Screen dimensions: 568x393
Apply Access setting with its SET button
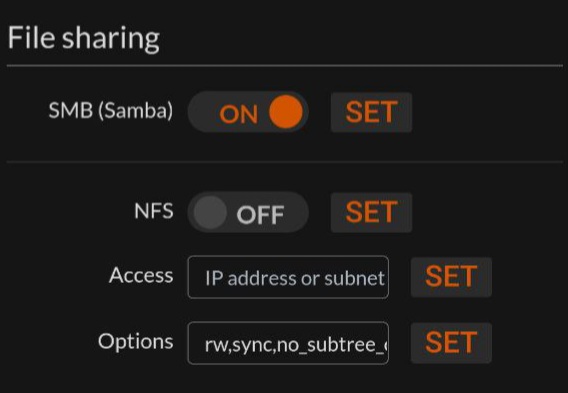pos(451,277)
